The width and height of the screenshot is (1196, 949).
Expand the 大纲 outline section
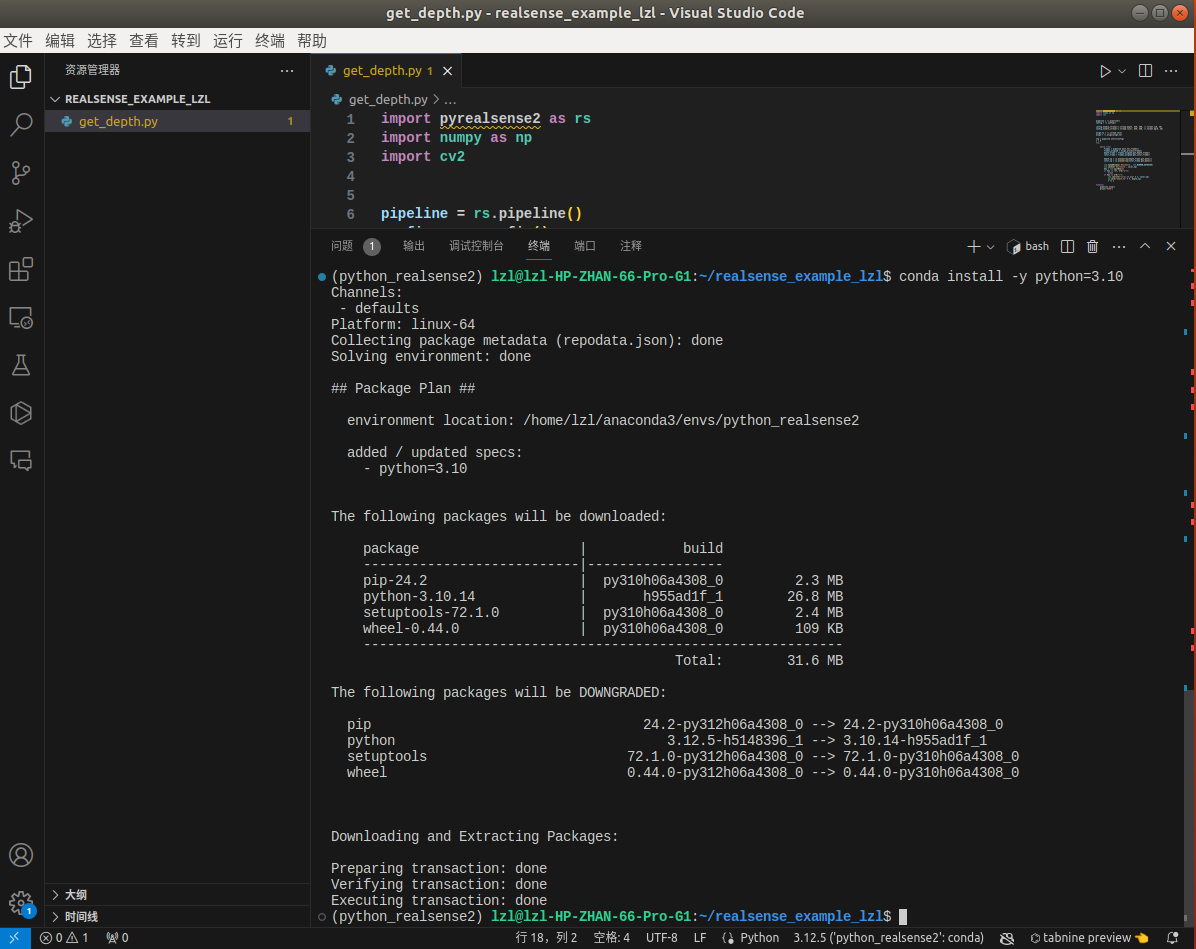click(x=76, y=895)
